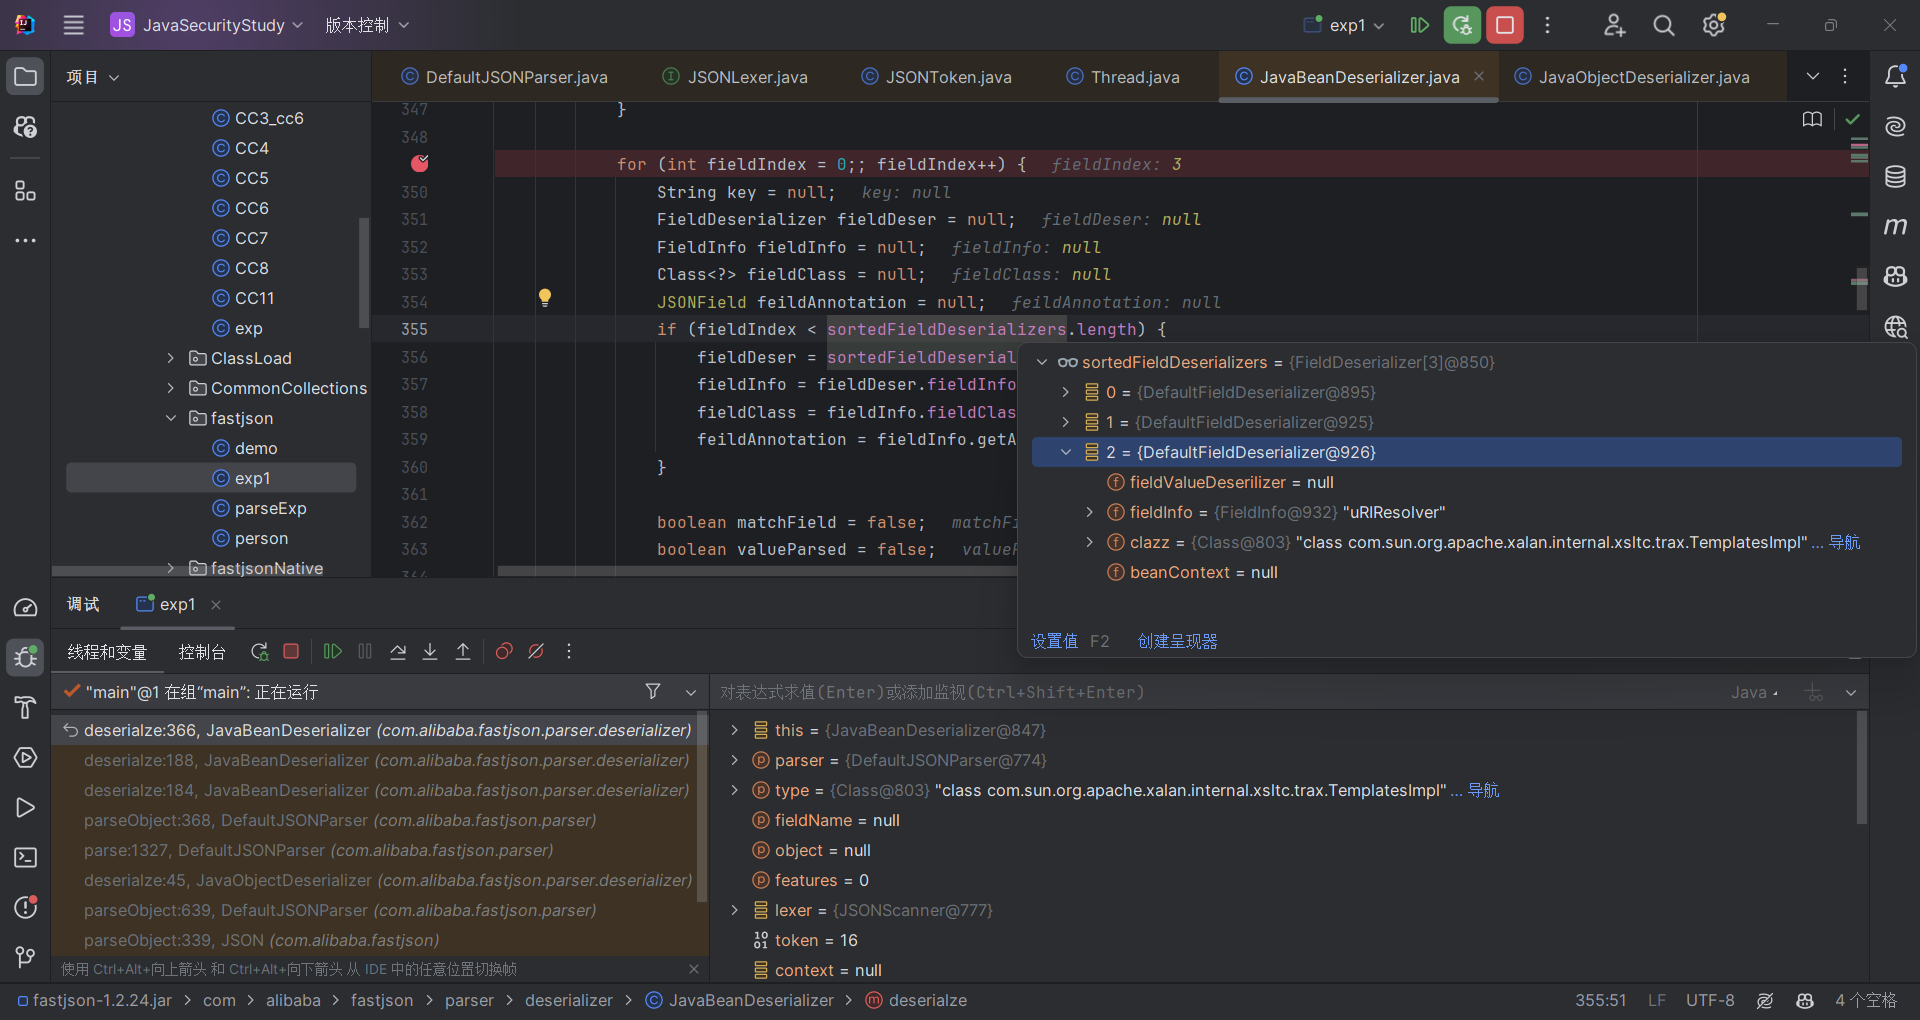Close the exp1 debug session tab

[216, 604]
